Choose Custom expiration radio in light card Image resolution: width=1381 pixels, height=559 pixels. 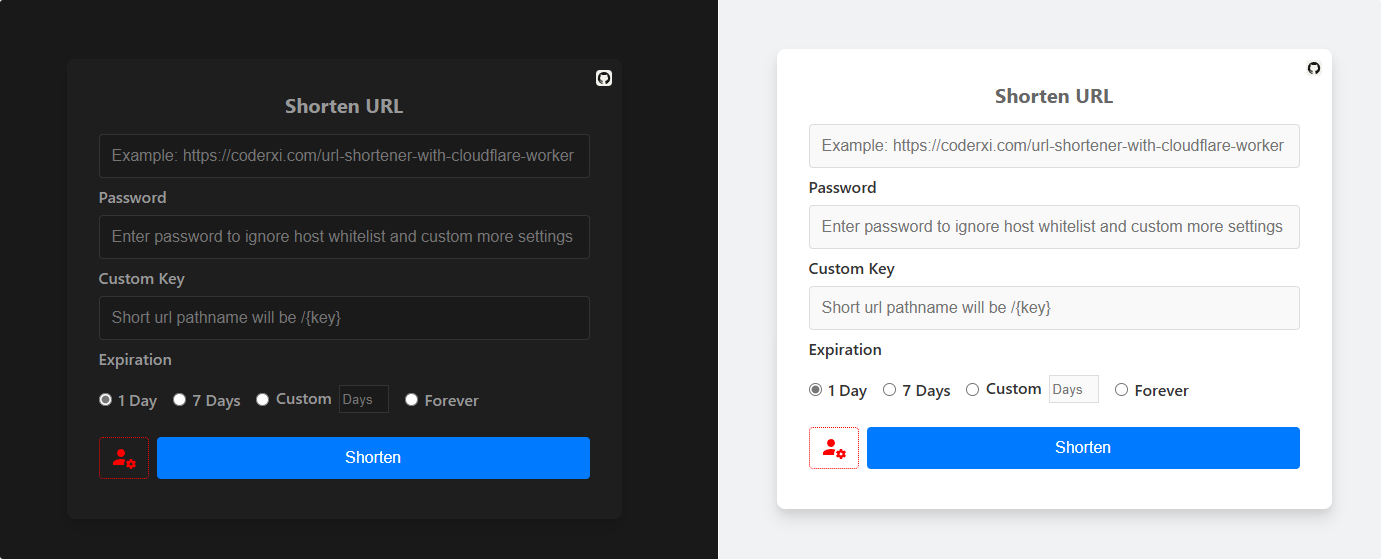(x=973, y=390)
